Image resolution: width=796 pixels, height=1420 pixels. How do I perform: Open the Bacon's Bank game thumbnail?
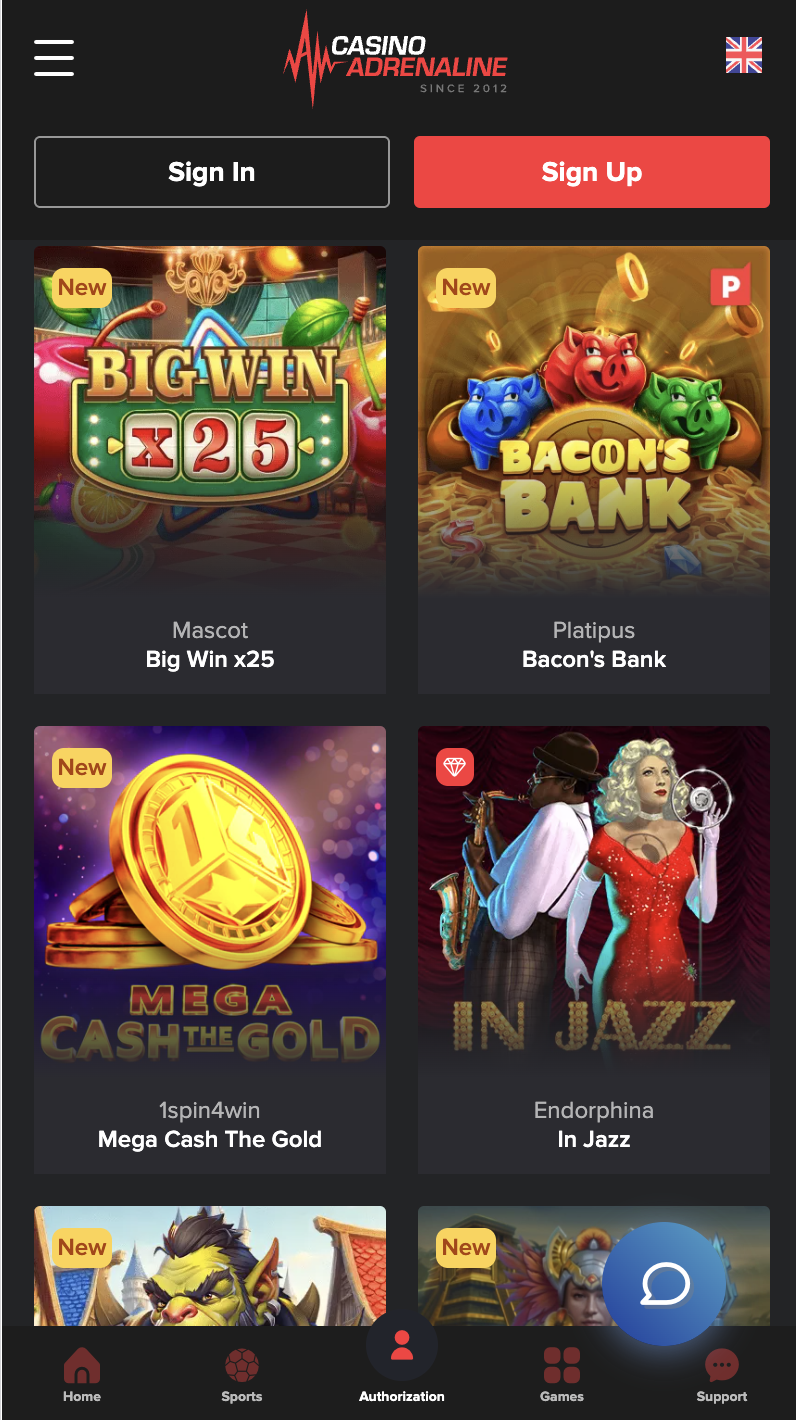(594, 420)
